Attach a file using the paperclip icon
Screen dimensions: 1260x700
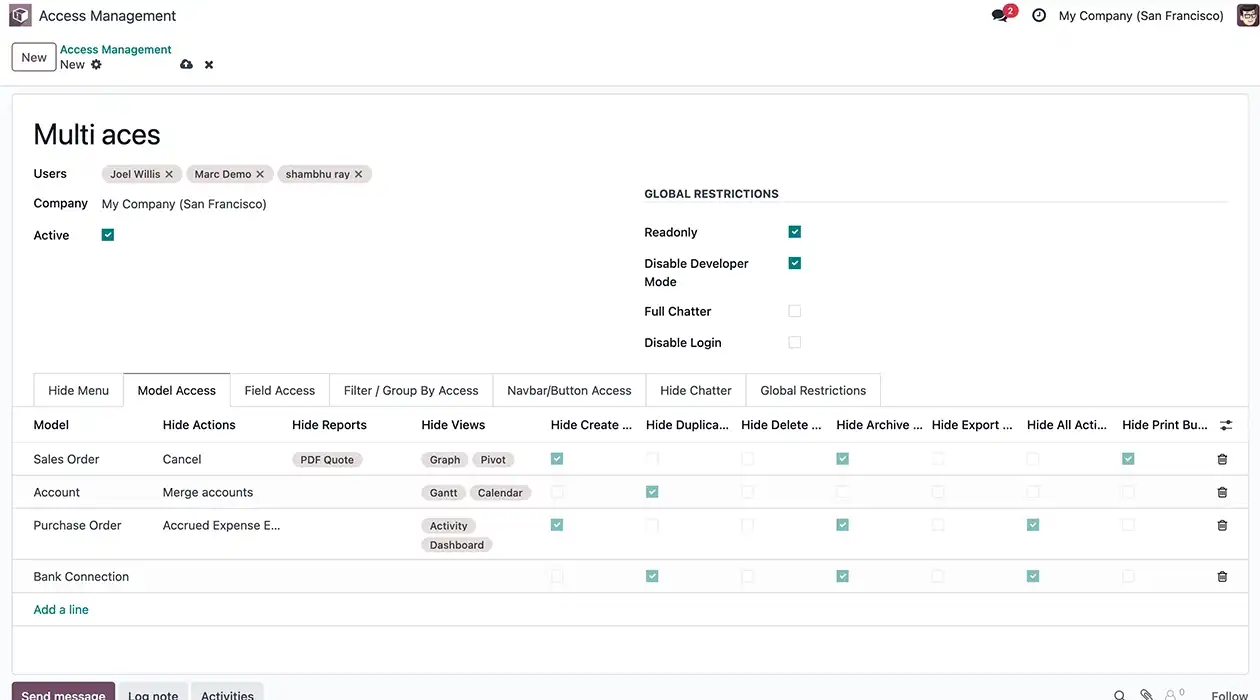(x=1145, y=694)
